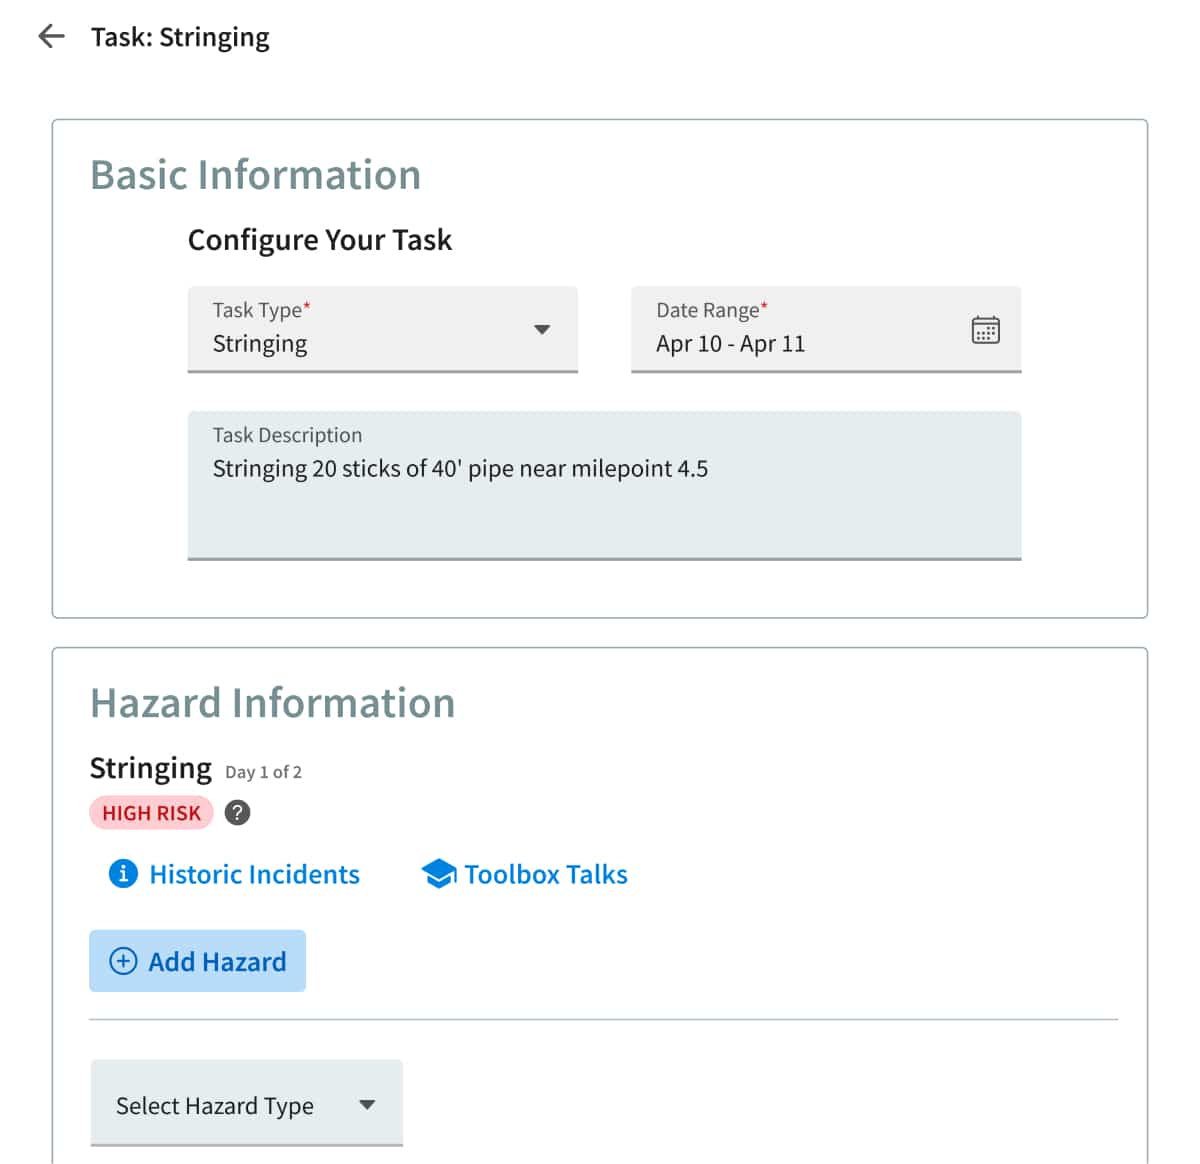
Task: Focus the Task Description text area
Action: click(604, 485)
